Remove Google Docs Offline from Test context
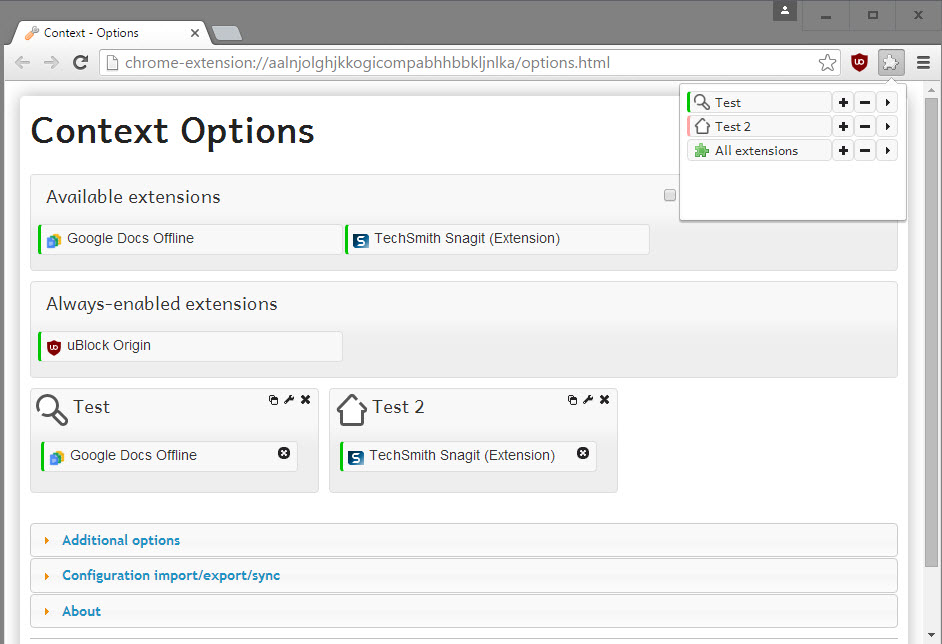This screenshot has height=644, width=942. (x=284, y=453)
